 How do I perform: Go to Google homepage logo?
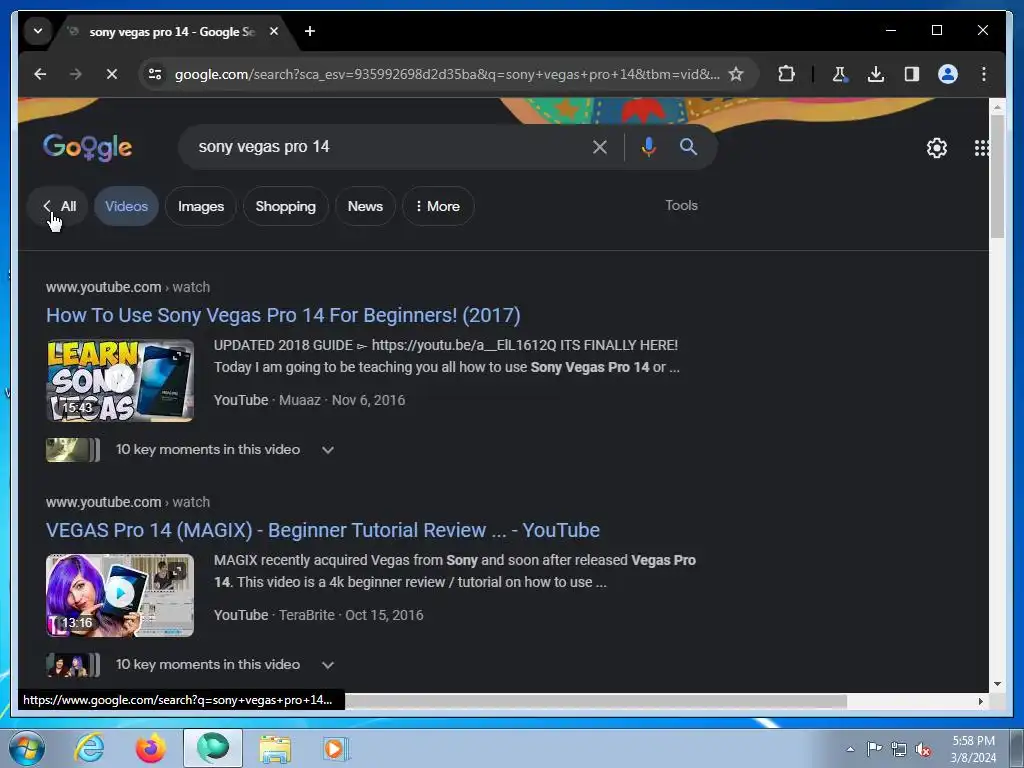(x=88, y=148)
